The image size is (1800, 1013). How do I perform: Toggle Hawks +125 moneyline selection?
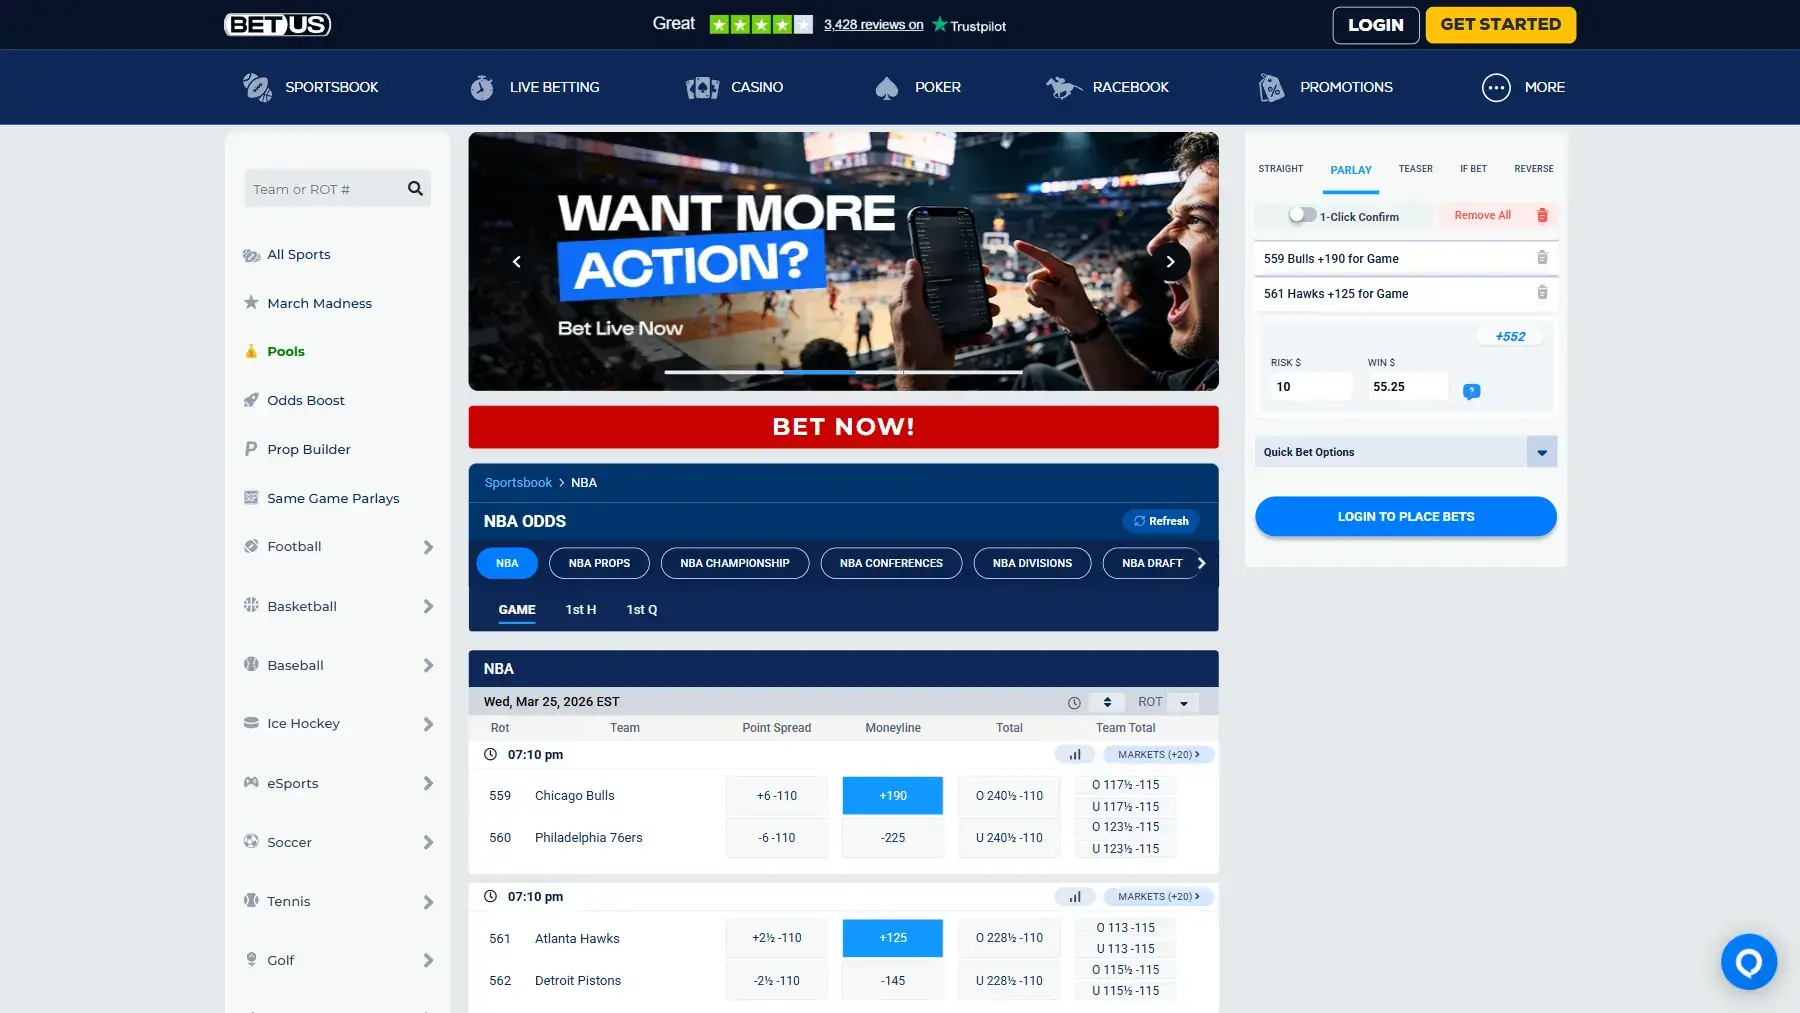point(892,938)
